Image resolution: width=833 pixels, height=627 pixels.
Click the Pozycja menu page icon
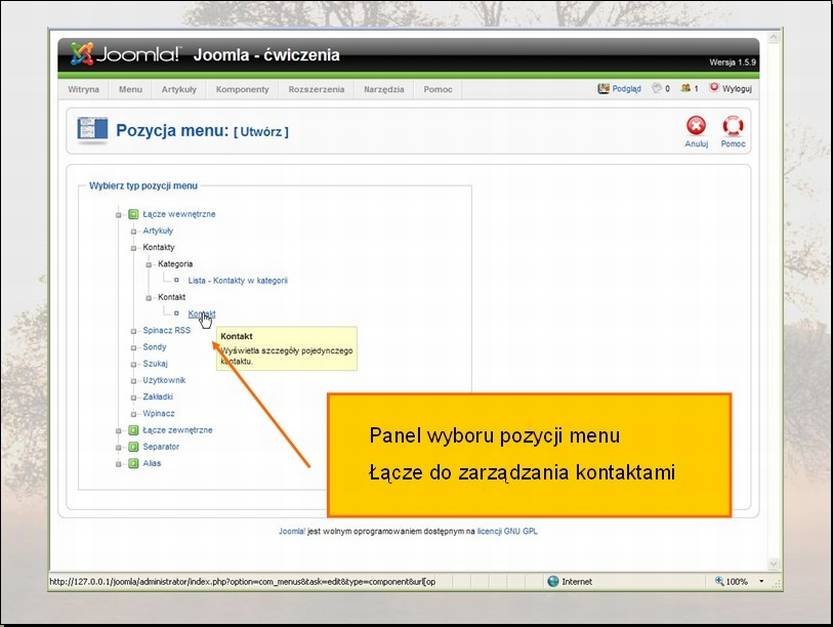92,130
